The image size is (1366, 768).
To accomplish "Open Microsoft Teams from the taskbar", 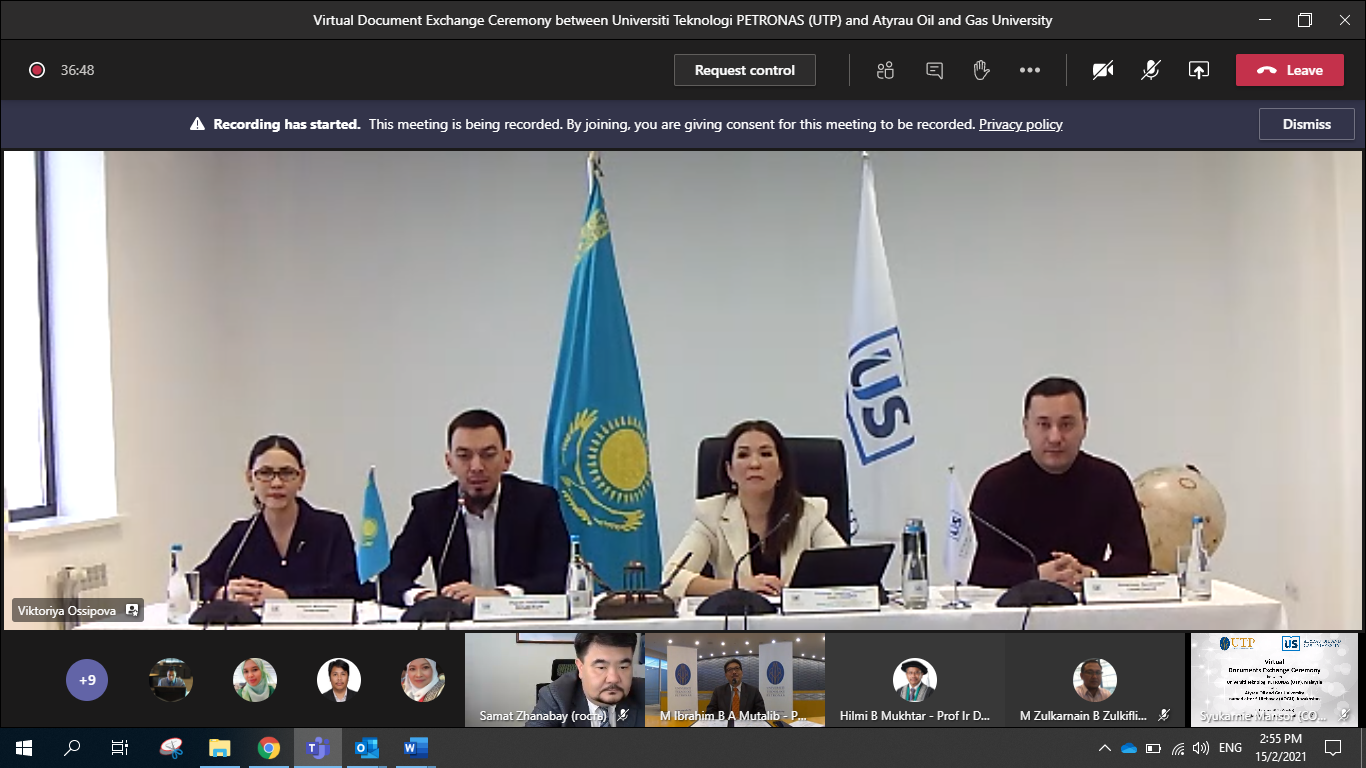I will (318, 747).
